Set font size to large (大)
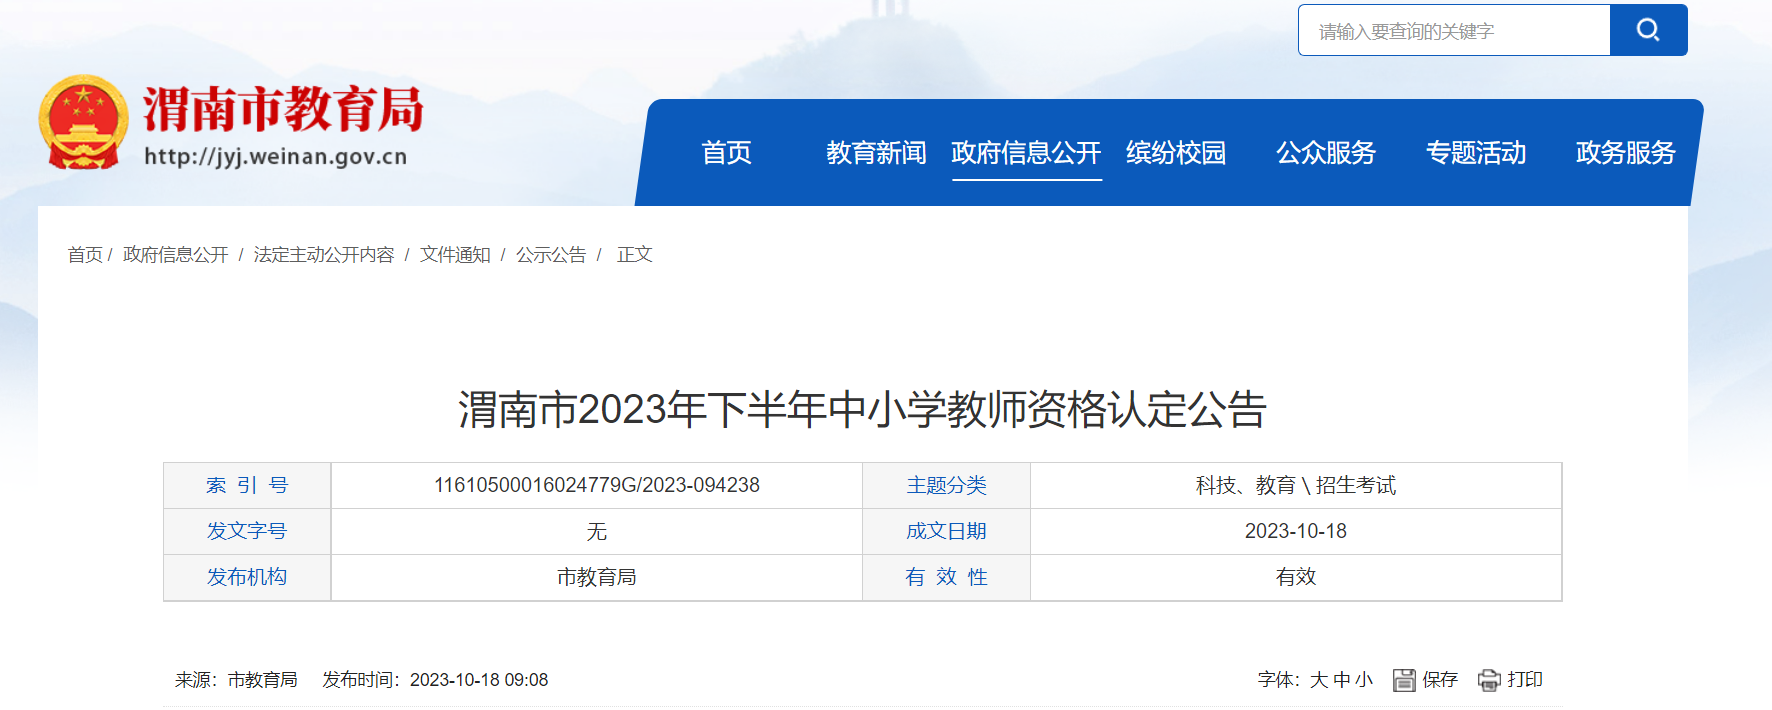 pyautogui.click(x=1319, y=680)
